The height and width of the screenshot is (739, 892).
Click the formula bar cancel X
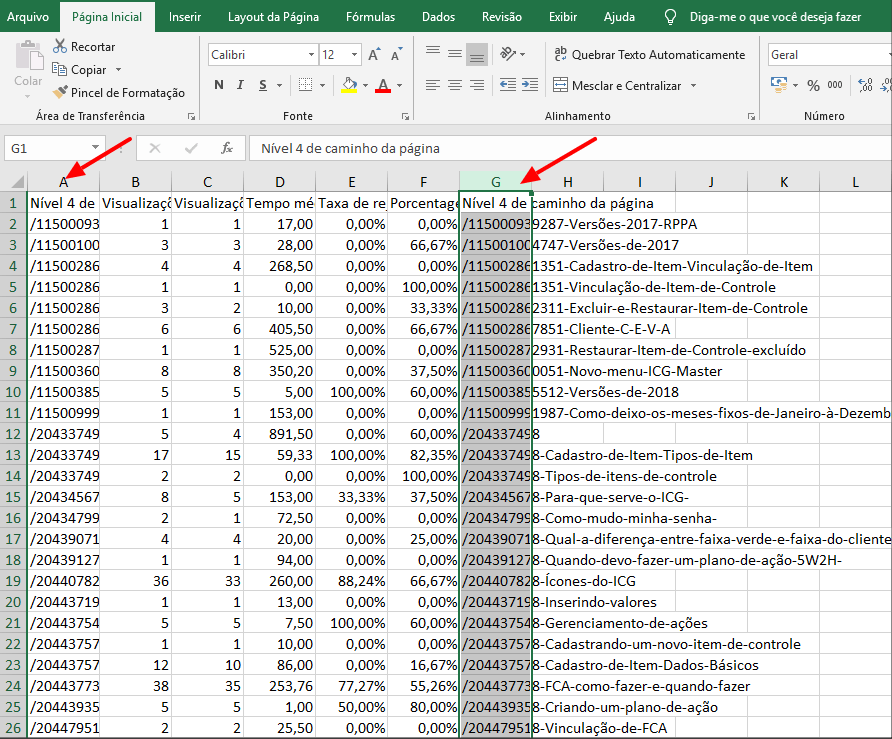155,148
